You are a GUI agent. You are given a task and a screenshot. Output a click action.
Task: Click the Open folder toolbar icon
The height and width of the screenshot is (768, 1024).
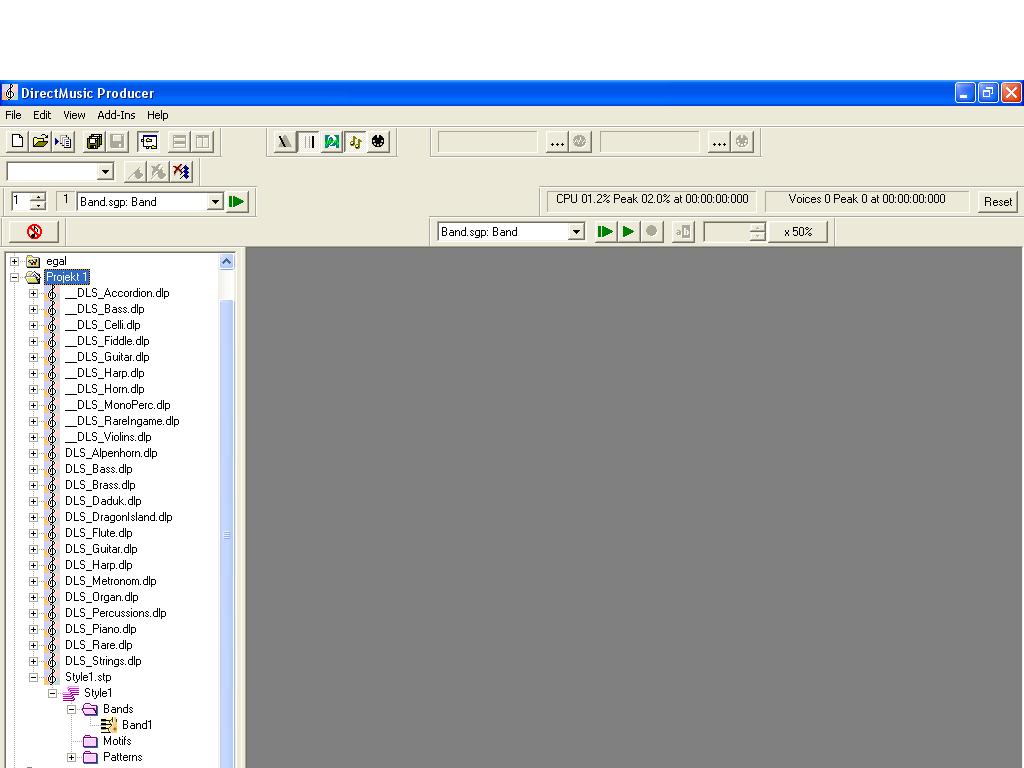(x=40, y=142)
